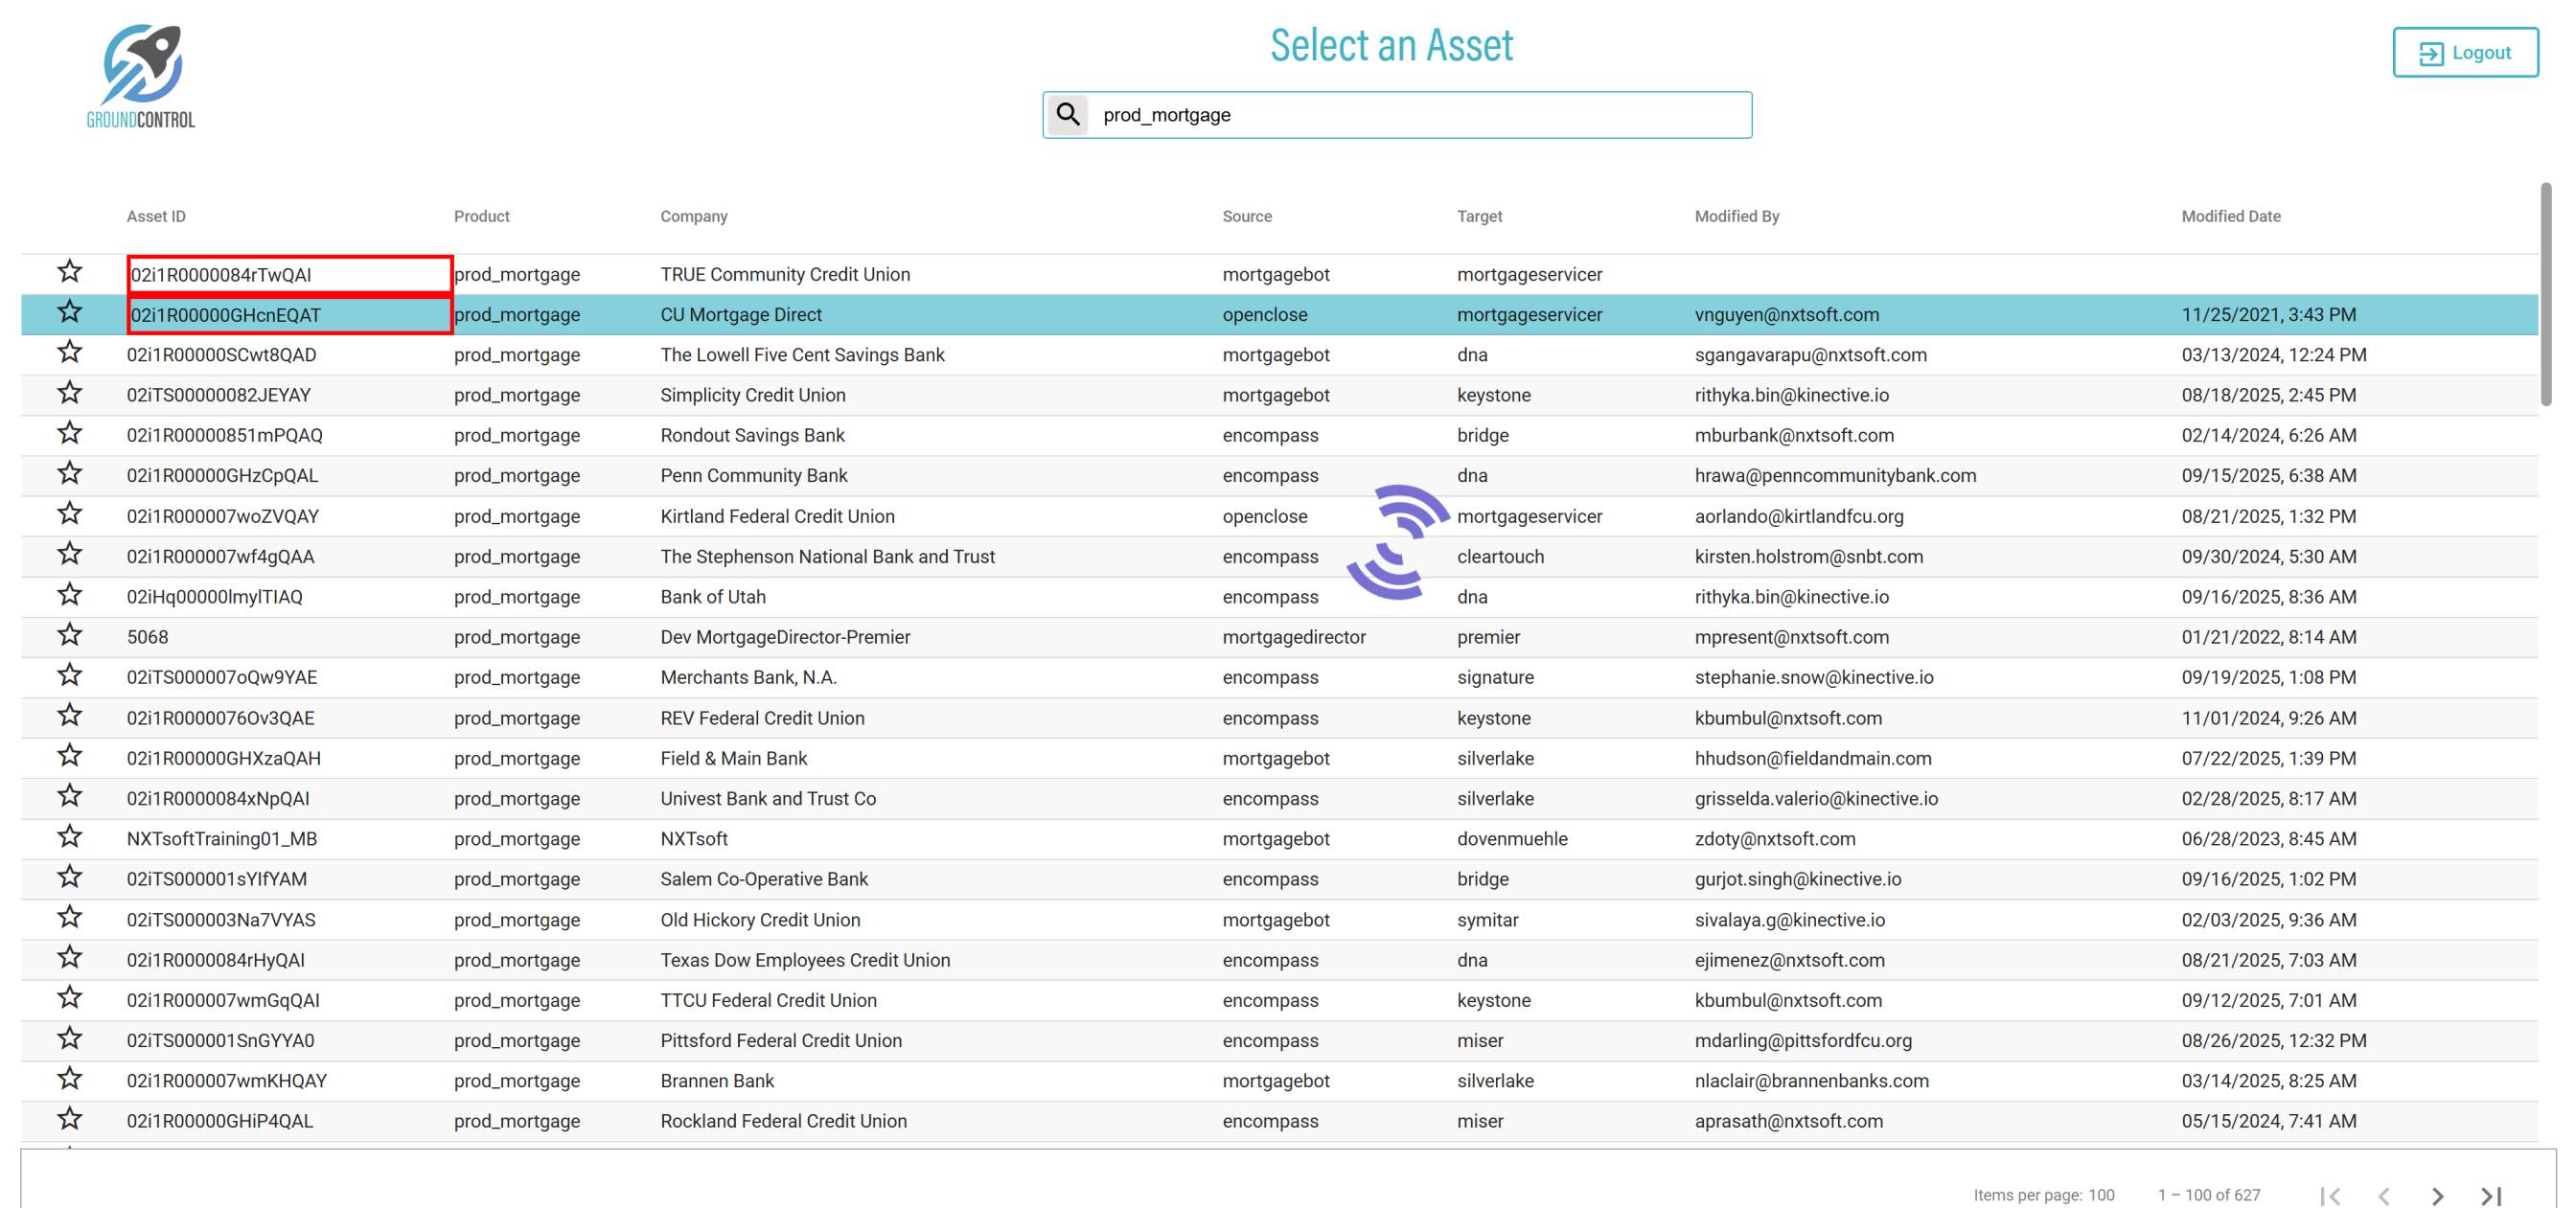Toggle favorite star for Bank of Utah
Image resolution: width=2576 pixels, height=1208 pixels.
tap(69, 595)
